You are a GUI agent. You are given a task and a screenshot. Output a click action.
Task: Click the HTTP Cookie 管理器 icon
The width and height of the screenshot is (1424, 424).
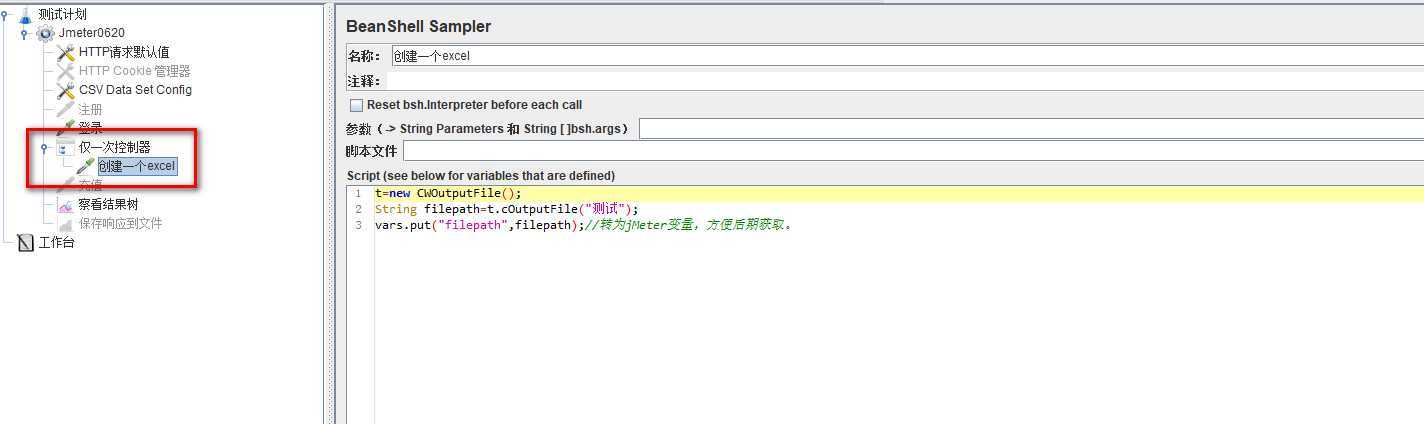click(x=65, y=71)
